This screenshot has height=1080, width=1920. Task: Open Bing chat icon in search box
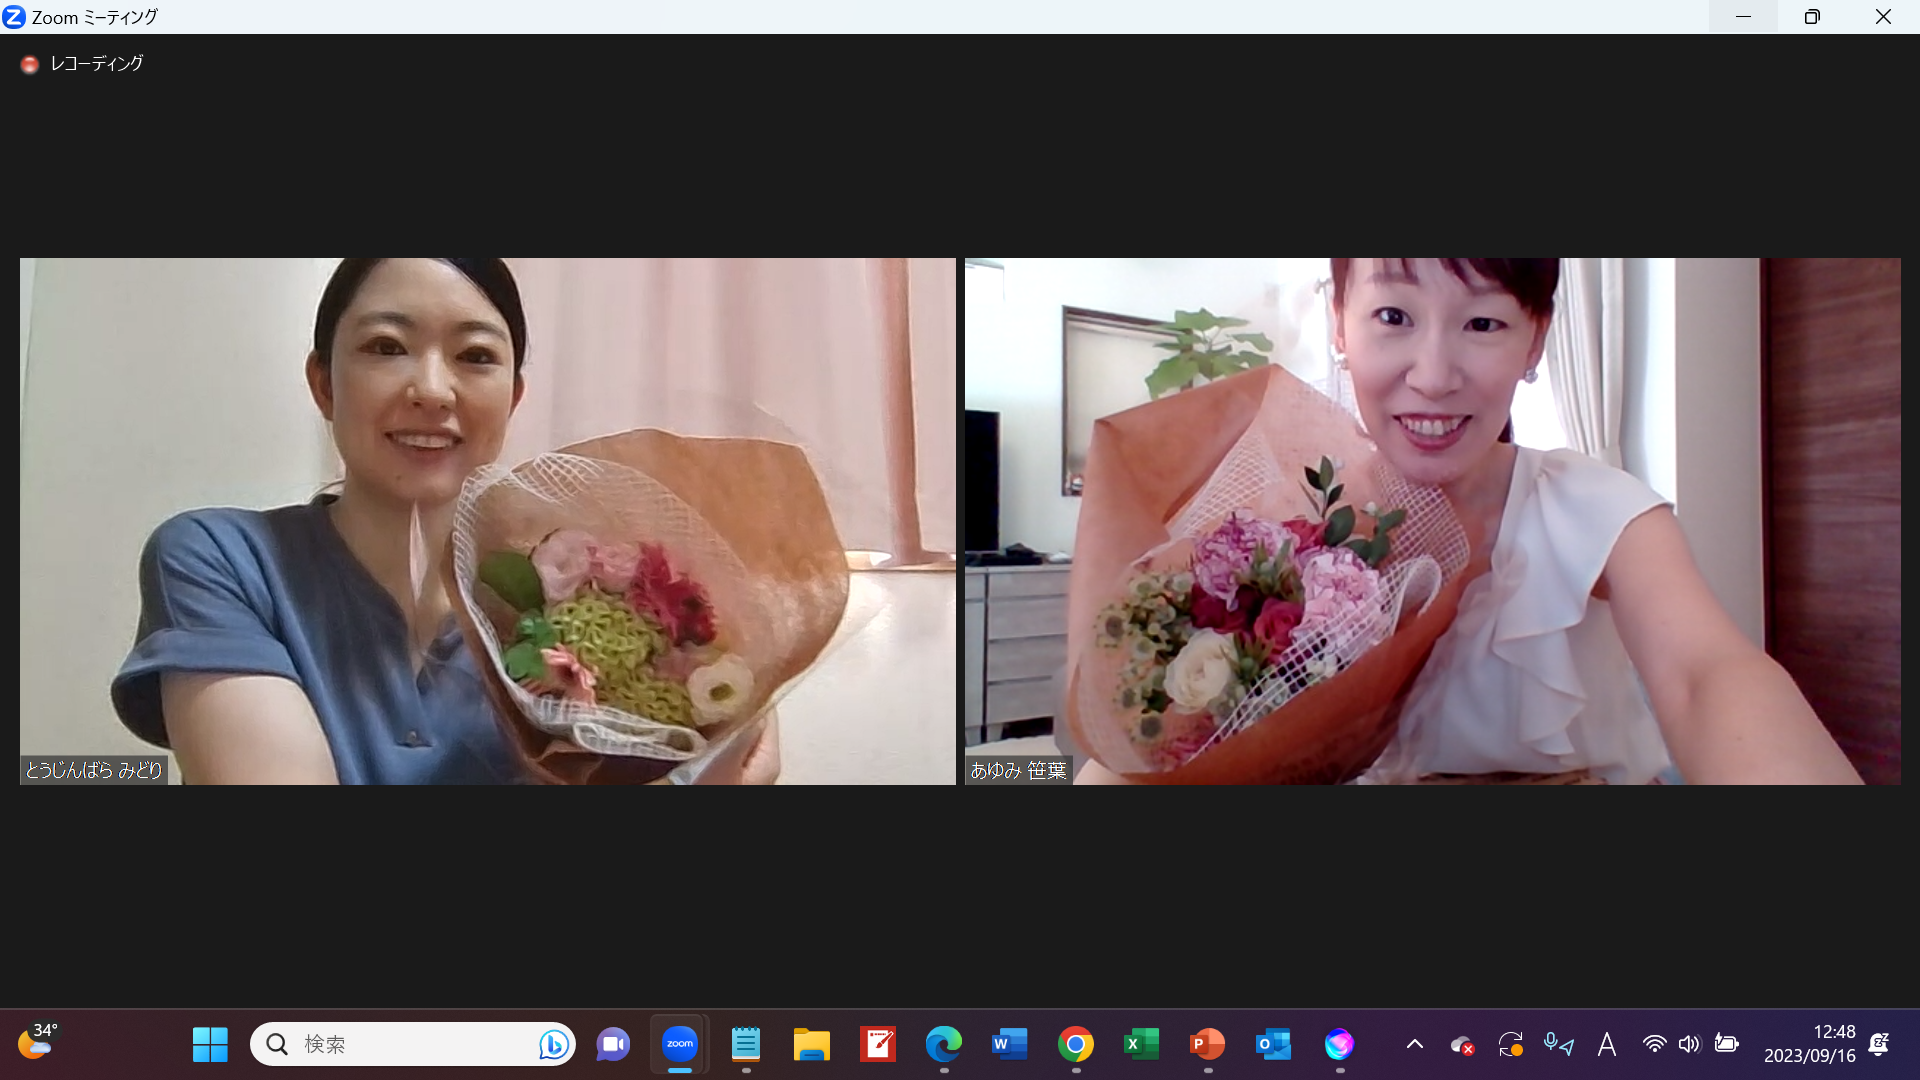click(553, 1044)
